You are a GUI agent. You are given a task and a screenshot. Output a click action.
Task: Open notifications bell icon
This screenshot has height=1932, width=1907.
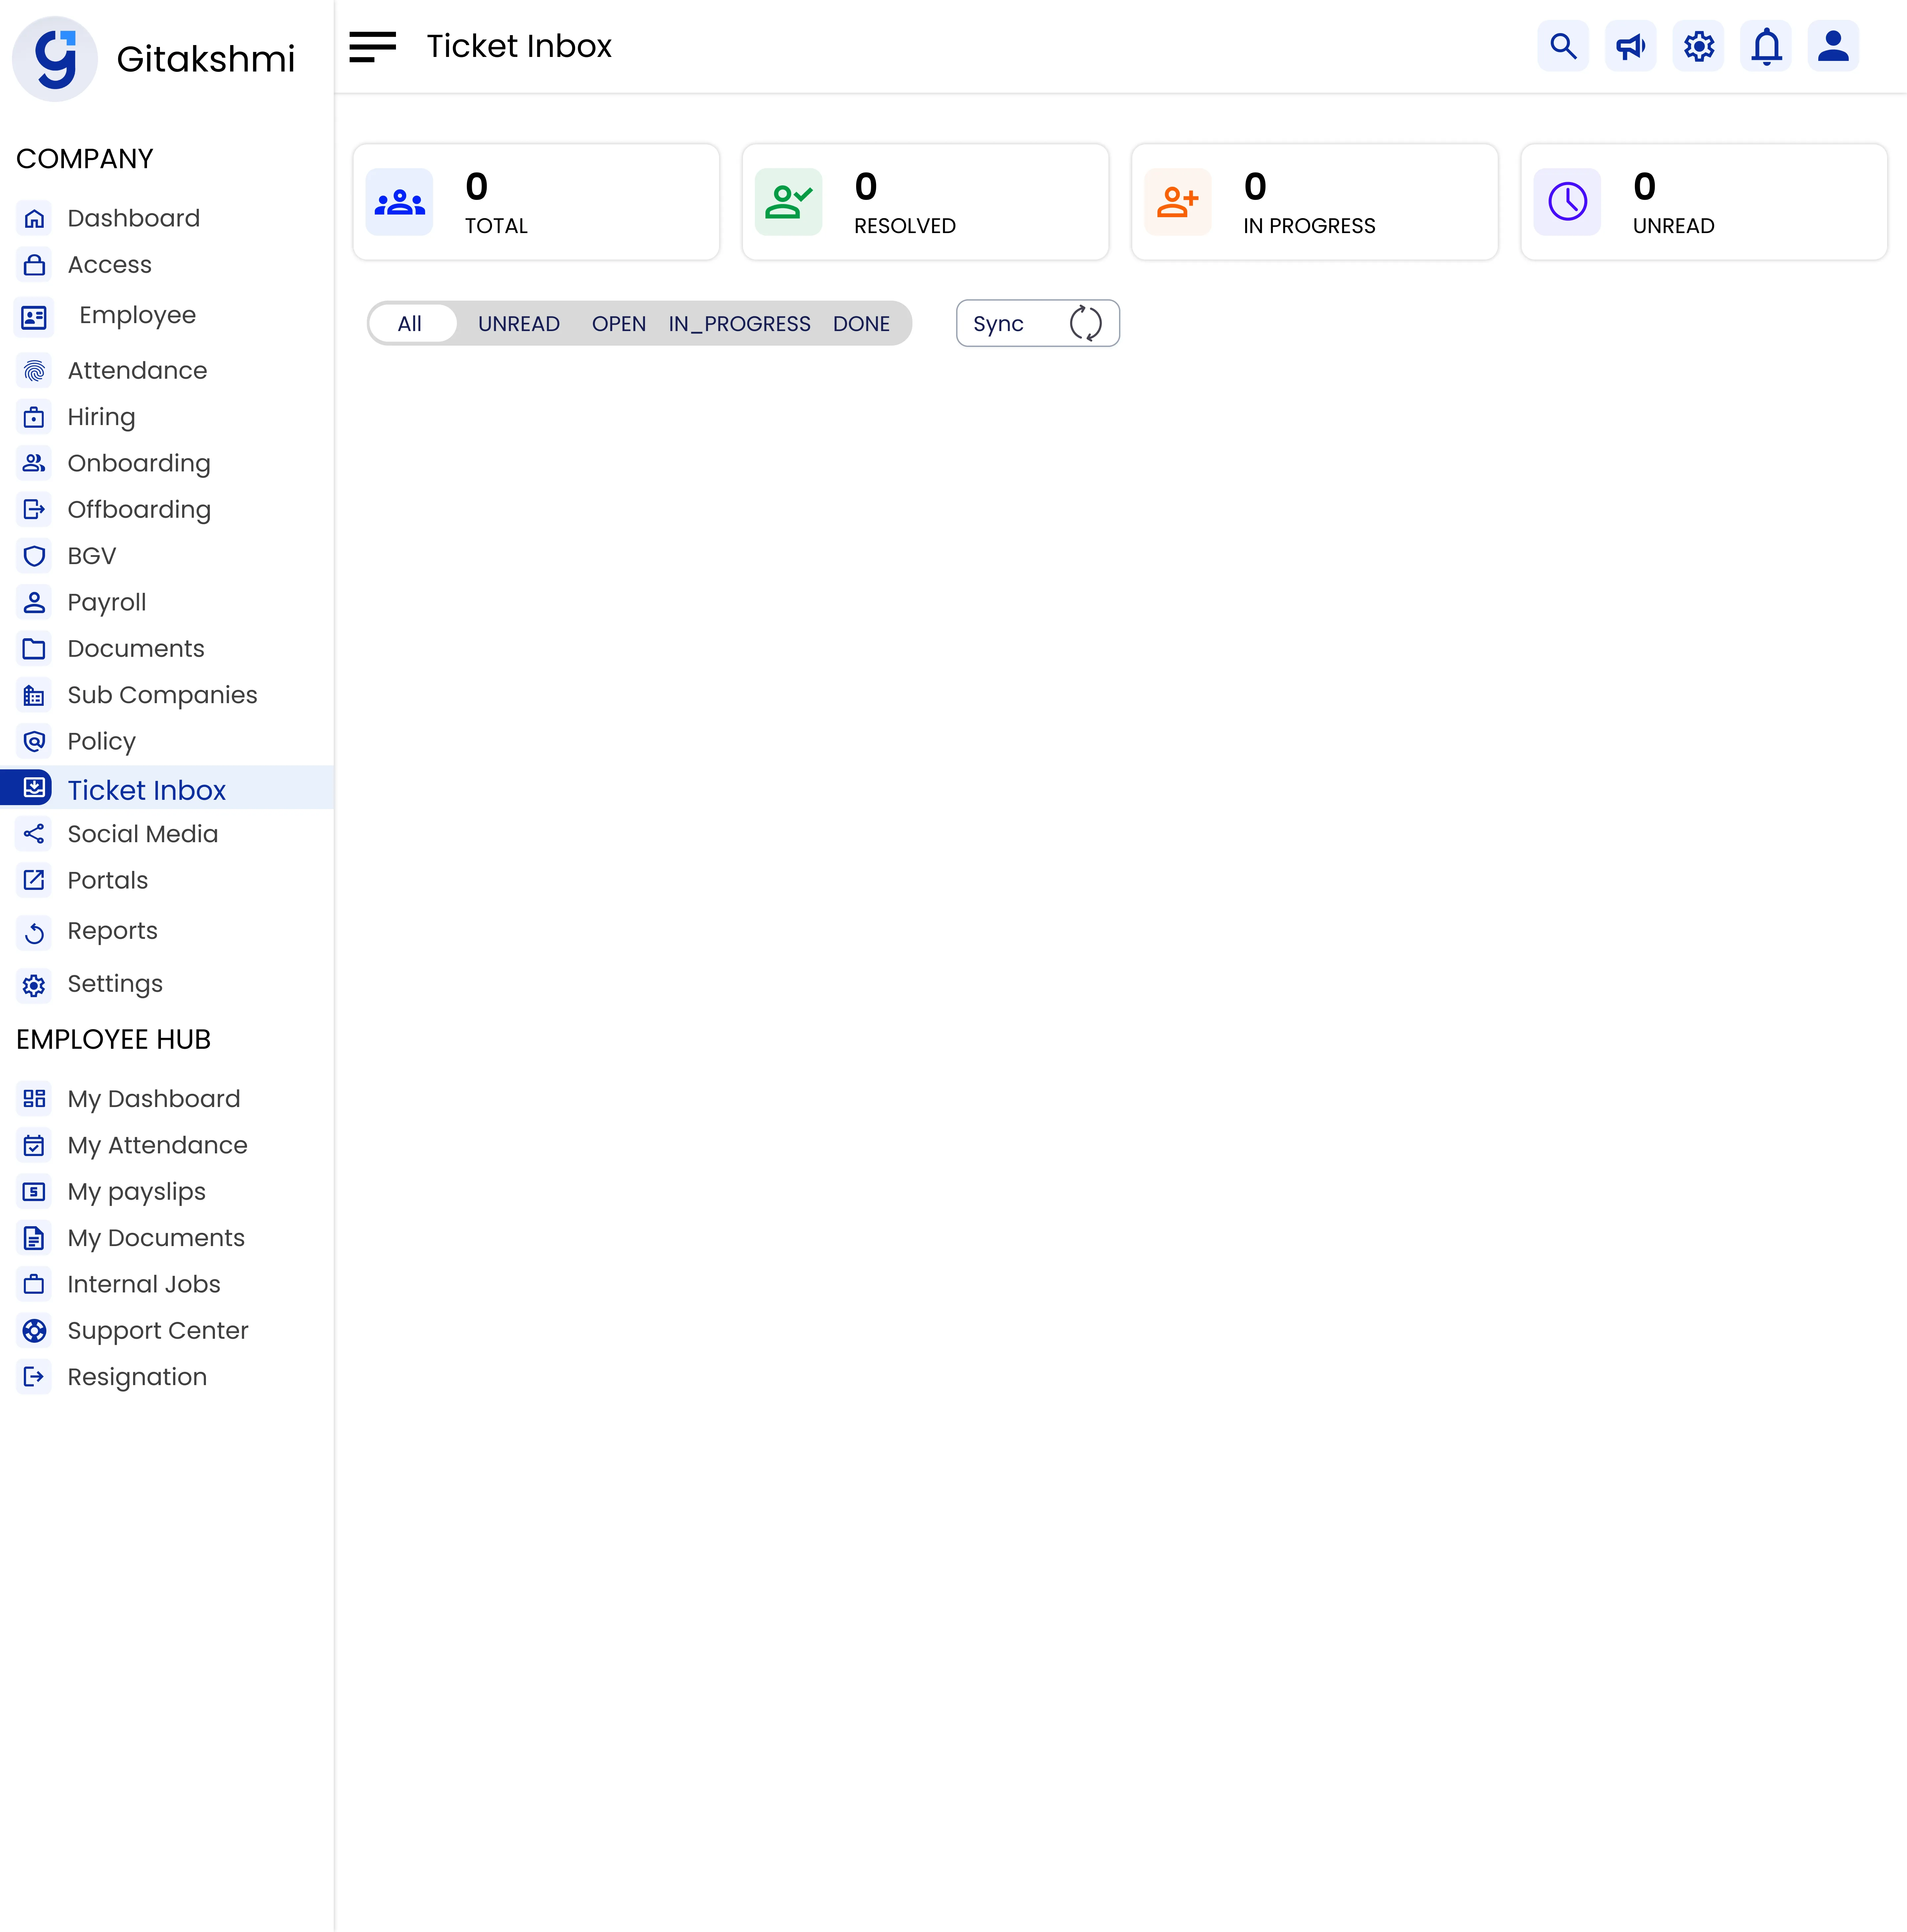click(1766, 46)
